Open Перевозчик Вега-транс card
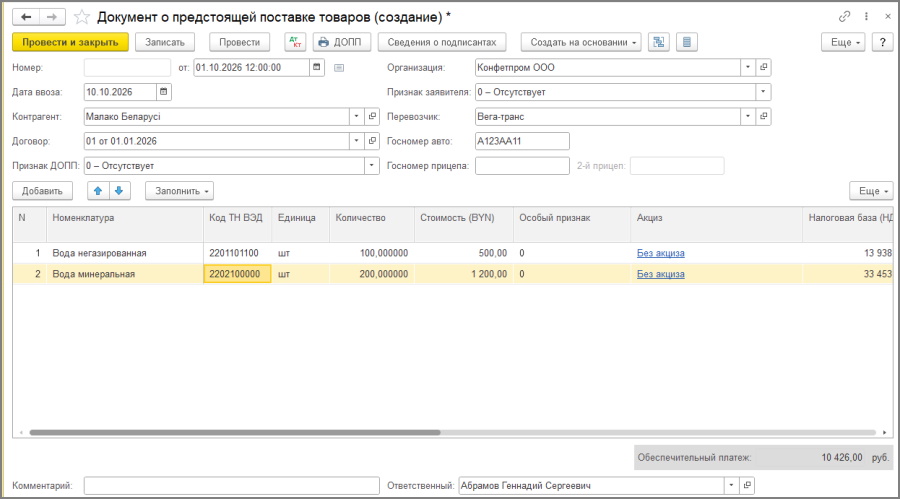 click(x=763, y=117)
